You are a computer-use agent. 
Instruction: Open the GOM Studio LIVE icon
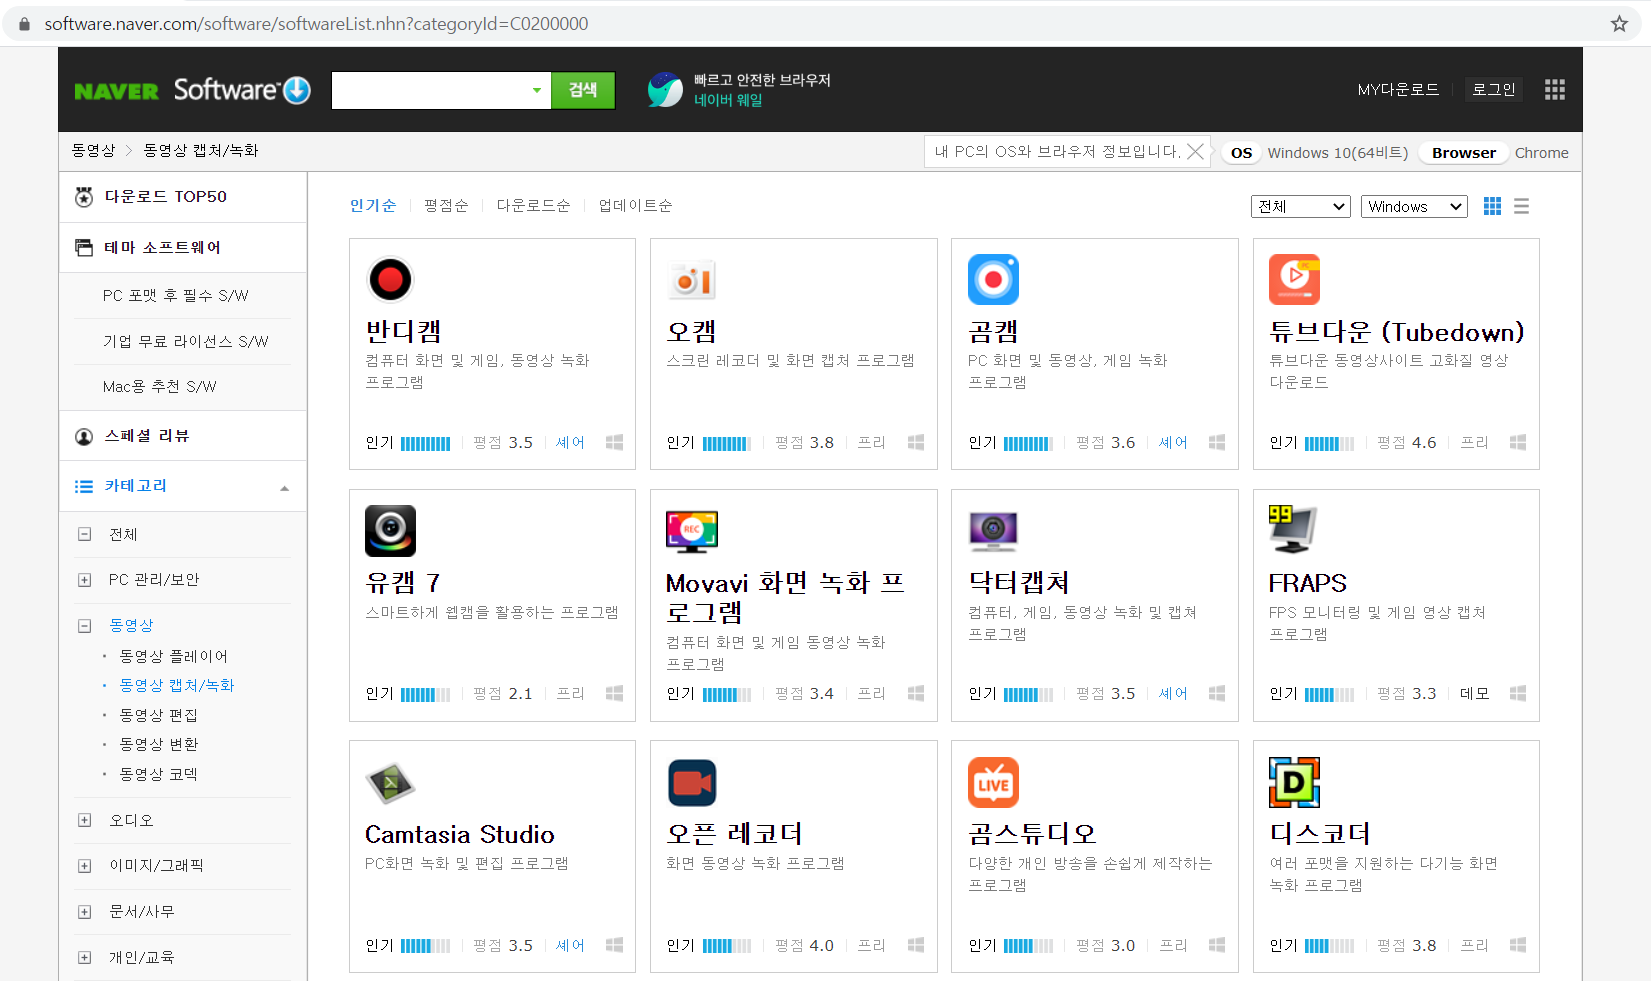coord(993,782)
